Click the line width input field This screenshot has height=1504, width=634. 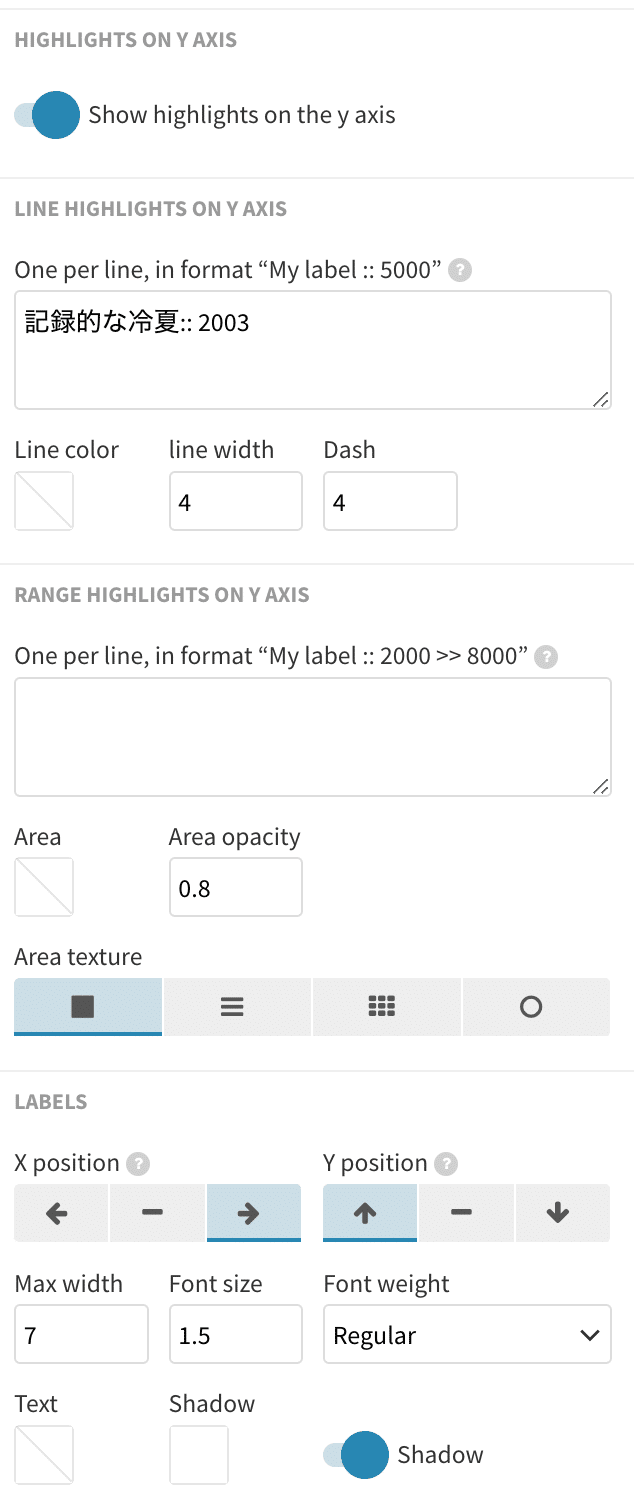[x=235, y=501]
